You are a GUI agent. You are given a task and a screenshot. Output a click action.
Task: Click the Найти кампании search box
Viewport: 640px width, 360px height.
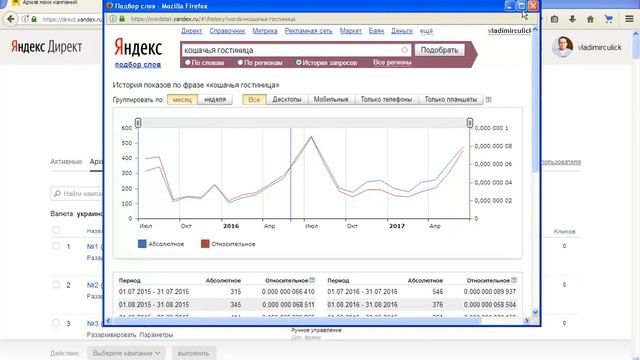pos(77,193)
